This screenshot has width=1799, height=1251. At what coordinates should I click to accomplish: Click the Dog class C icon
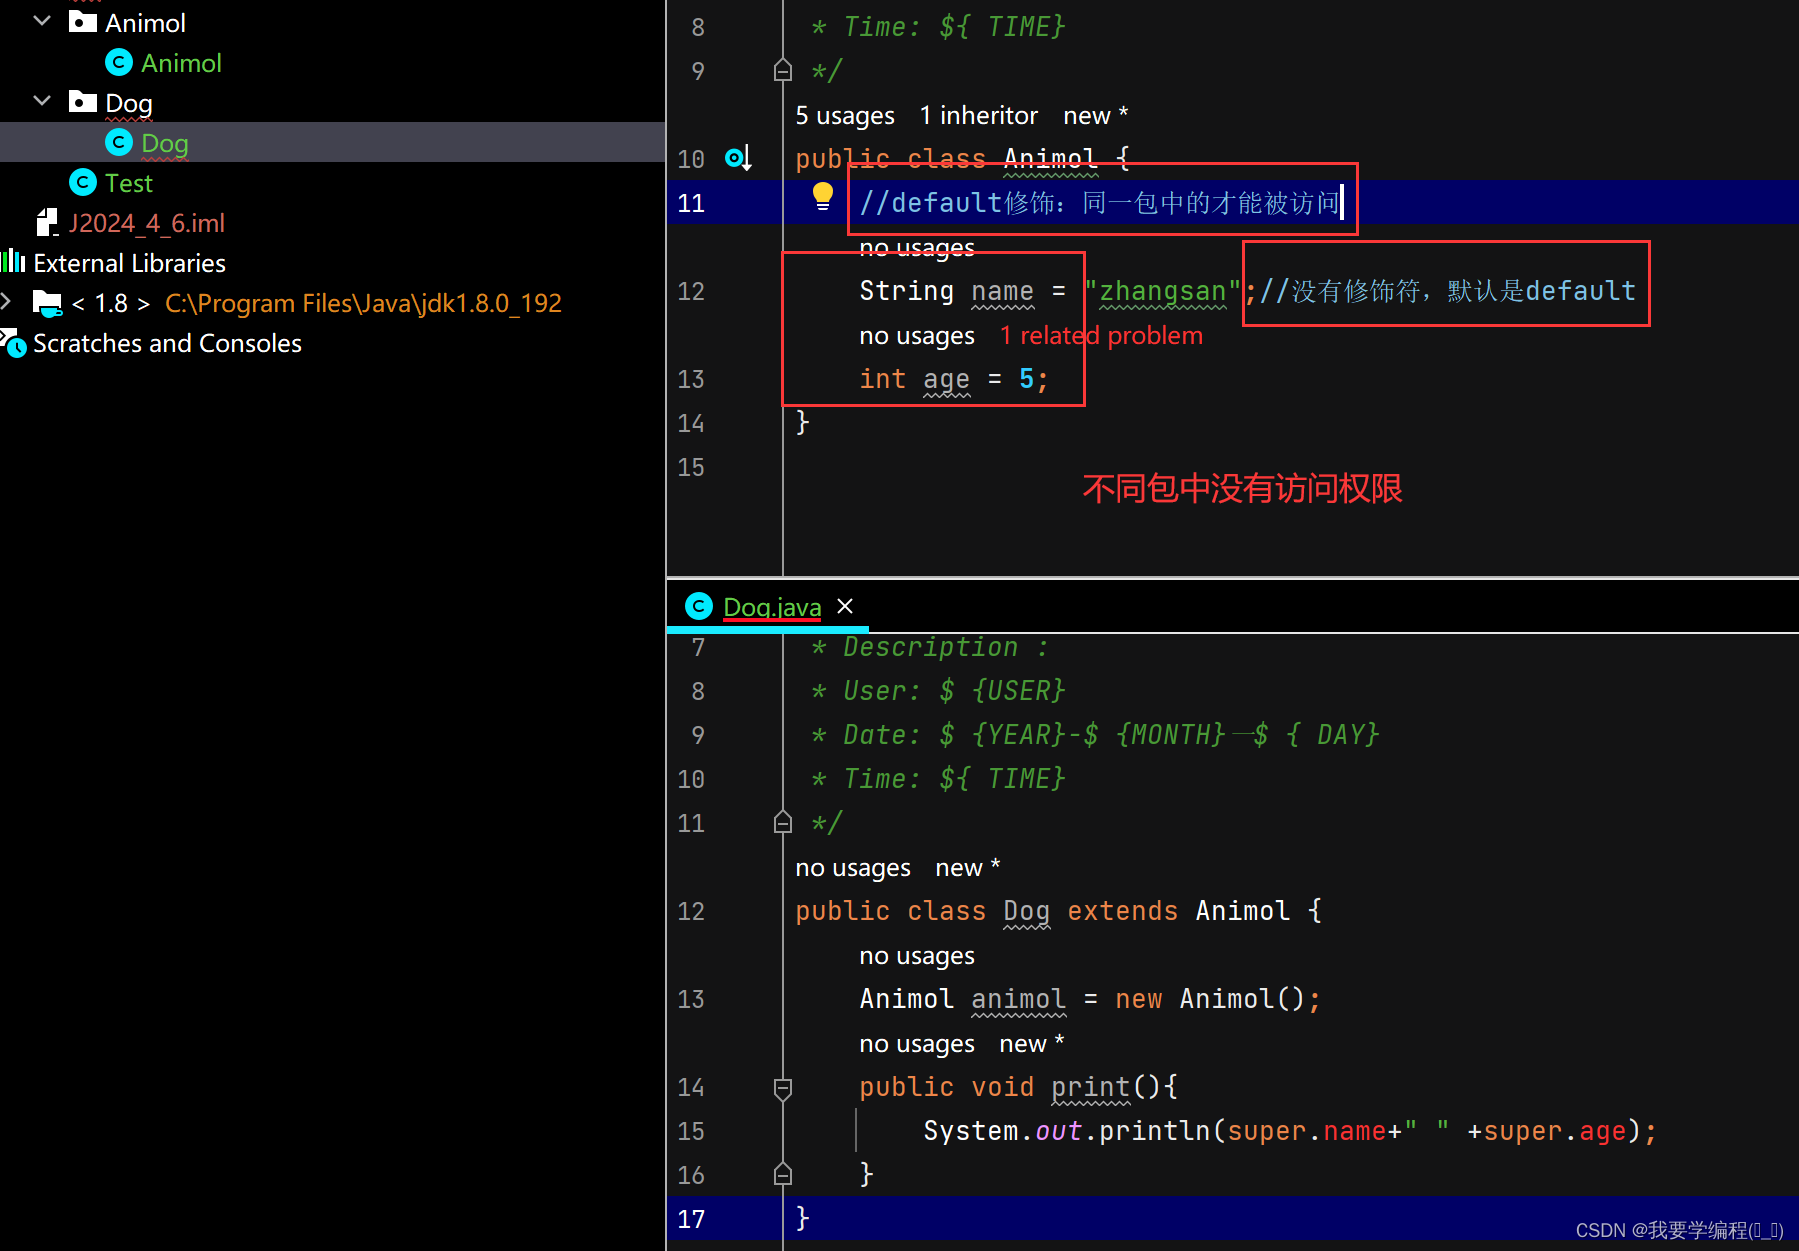(x=119, y=142)
